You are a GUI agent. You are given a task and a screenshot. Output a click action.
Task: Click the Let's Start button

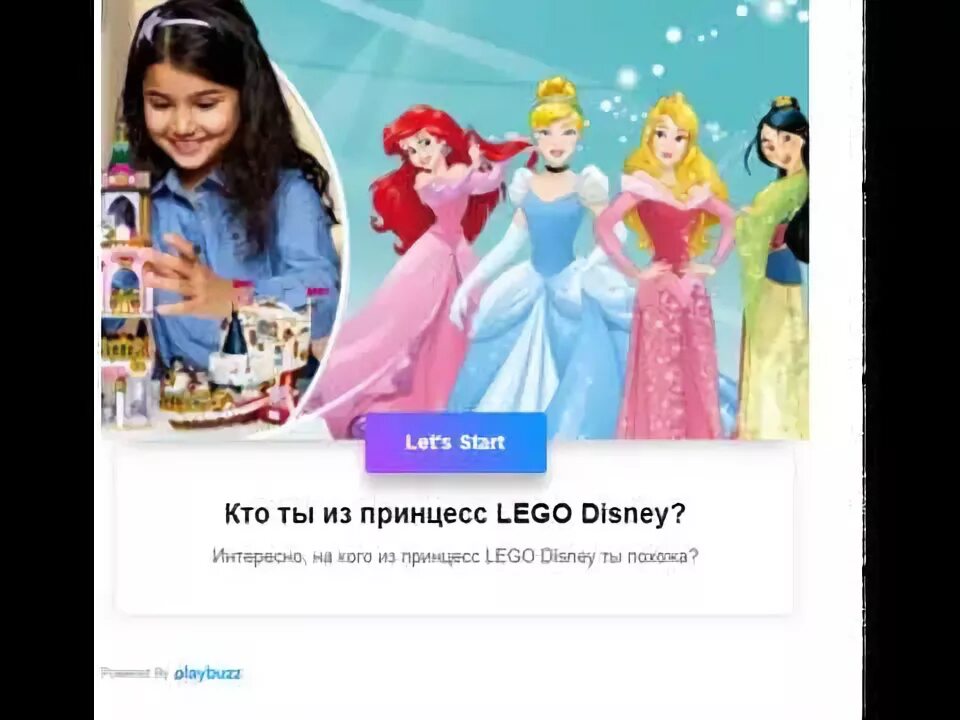[456, 443]
